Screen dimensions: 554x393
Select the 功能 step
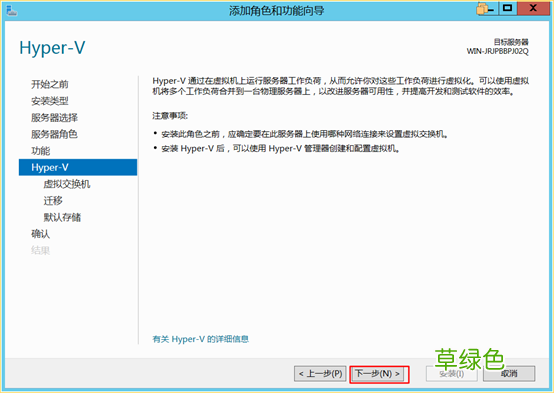pyautogui.click(x=41, y=151)
